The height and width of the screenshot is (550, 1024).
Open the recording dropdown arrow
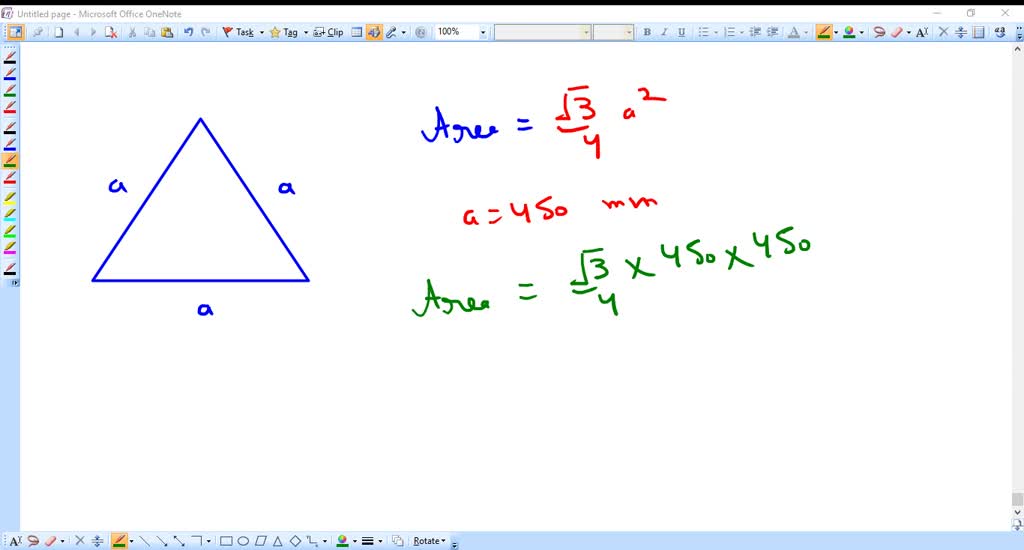pyautogui.click(x=404, y=32)
